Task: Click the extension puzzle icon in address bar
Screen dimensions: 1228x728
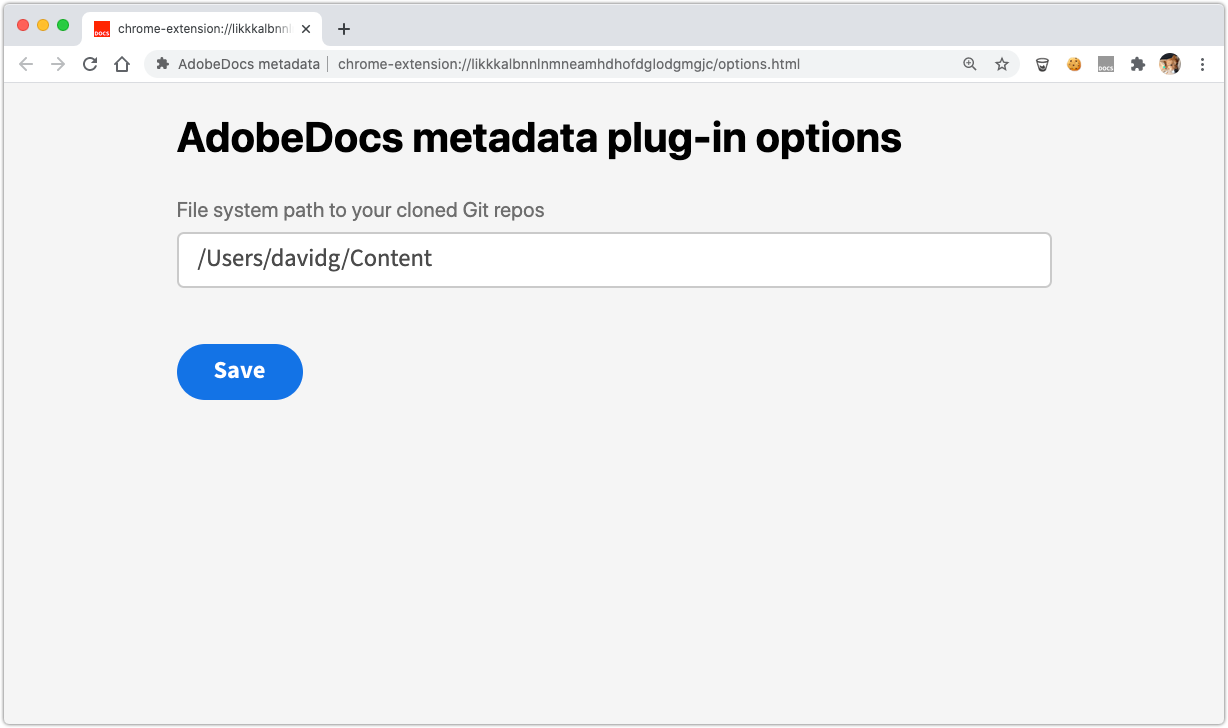Action: pos(163,64)
